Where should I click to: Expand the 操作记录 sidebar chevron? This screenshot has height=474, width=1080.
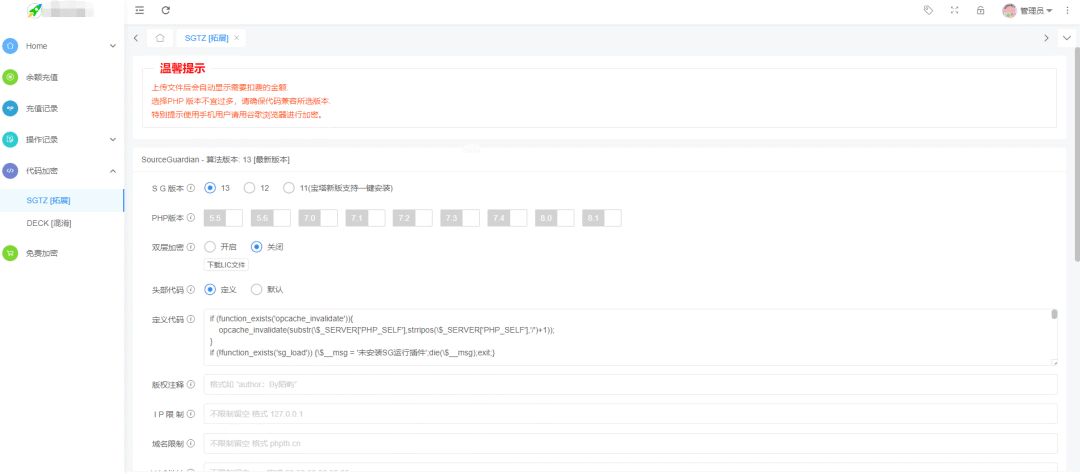pos(113,139)
